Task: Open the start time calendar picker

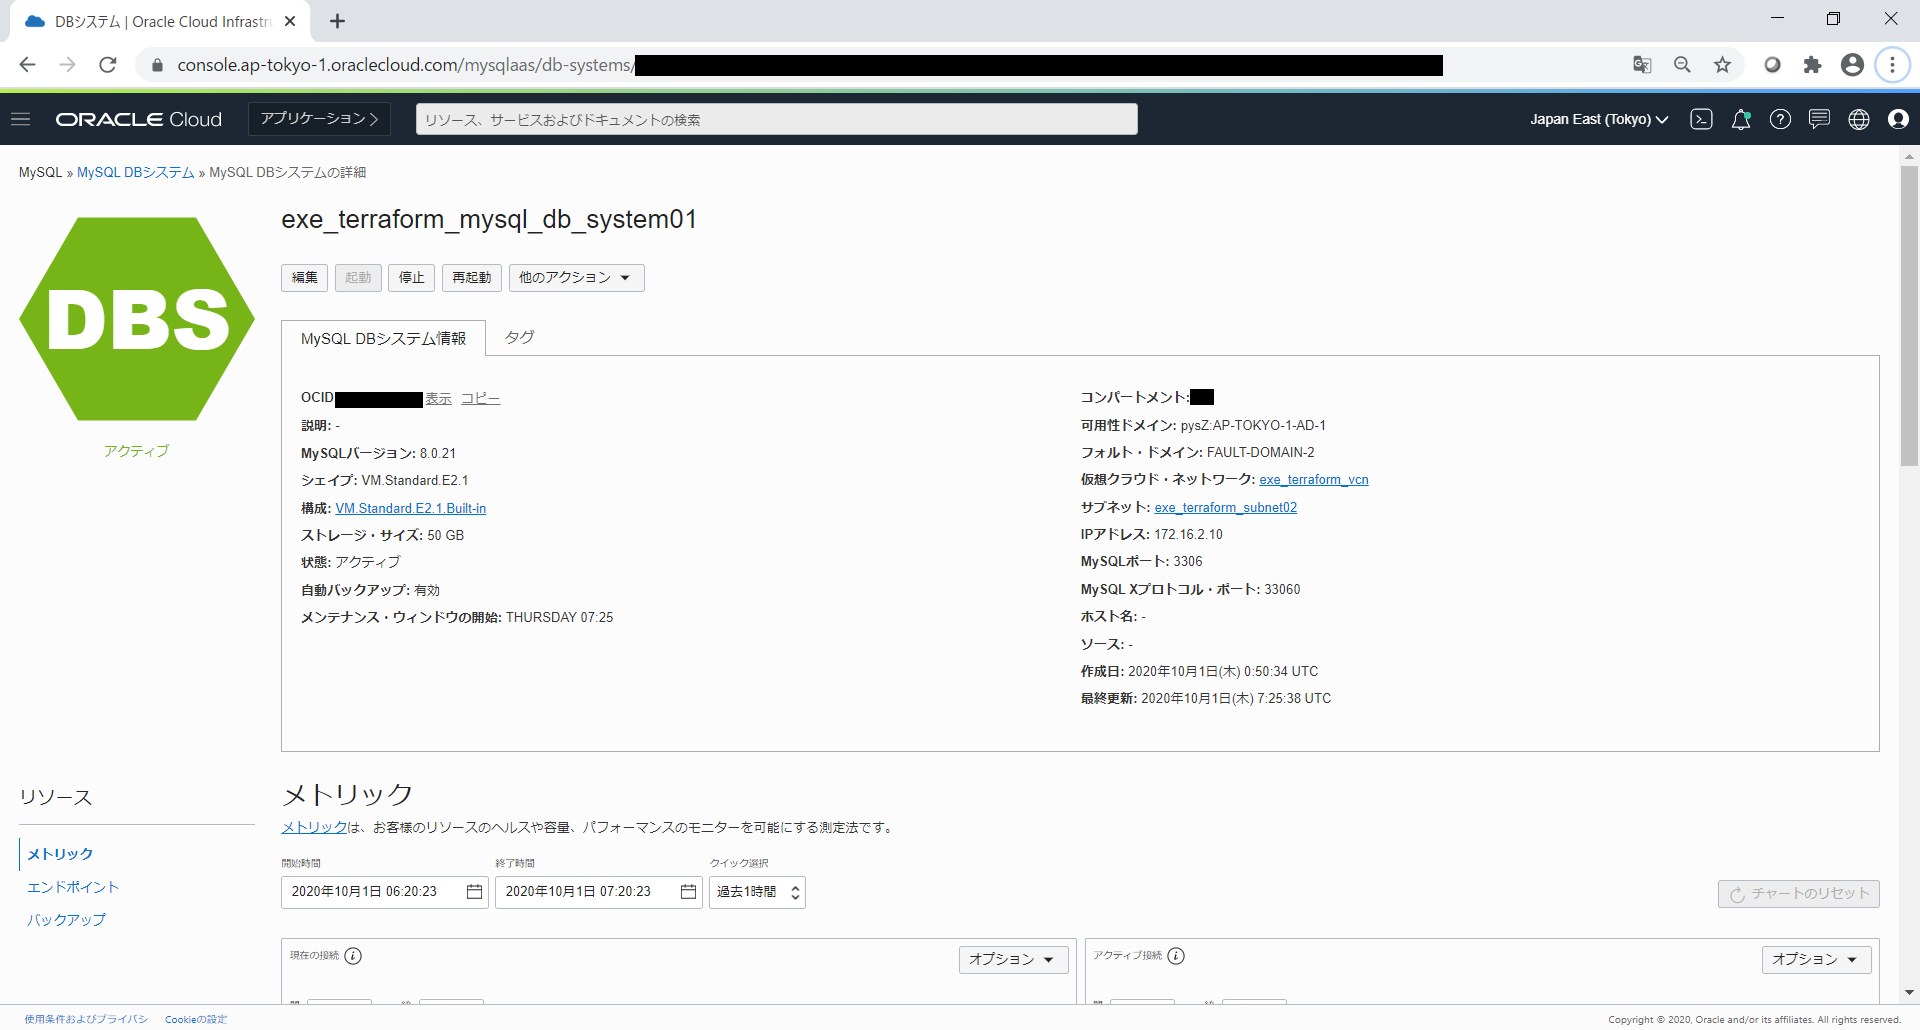Action: click(x=474, y=892)
